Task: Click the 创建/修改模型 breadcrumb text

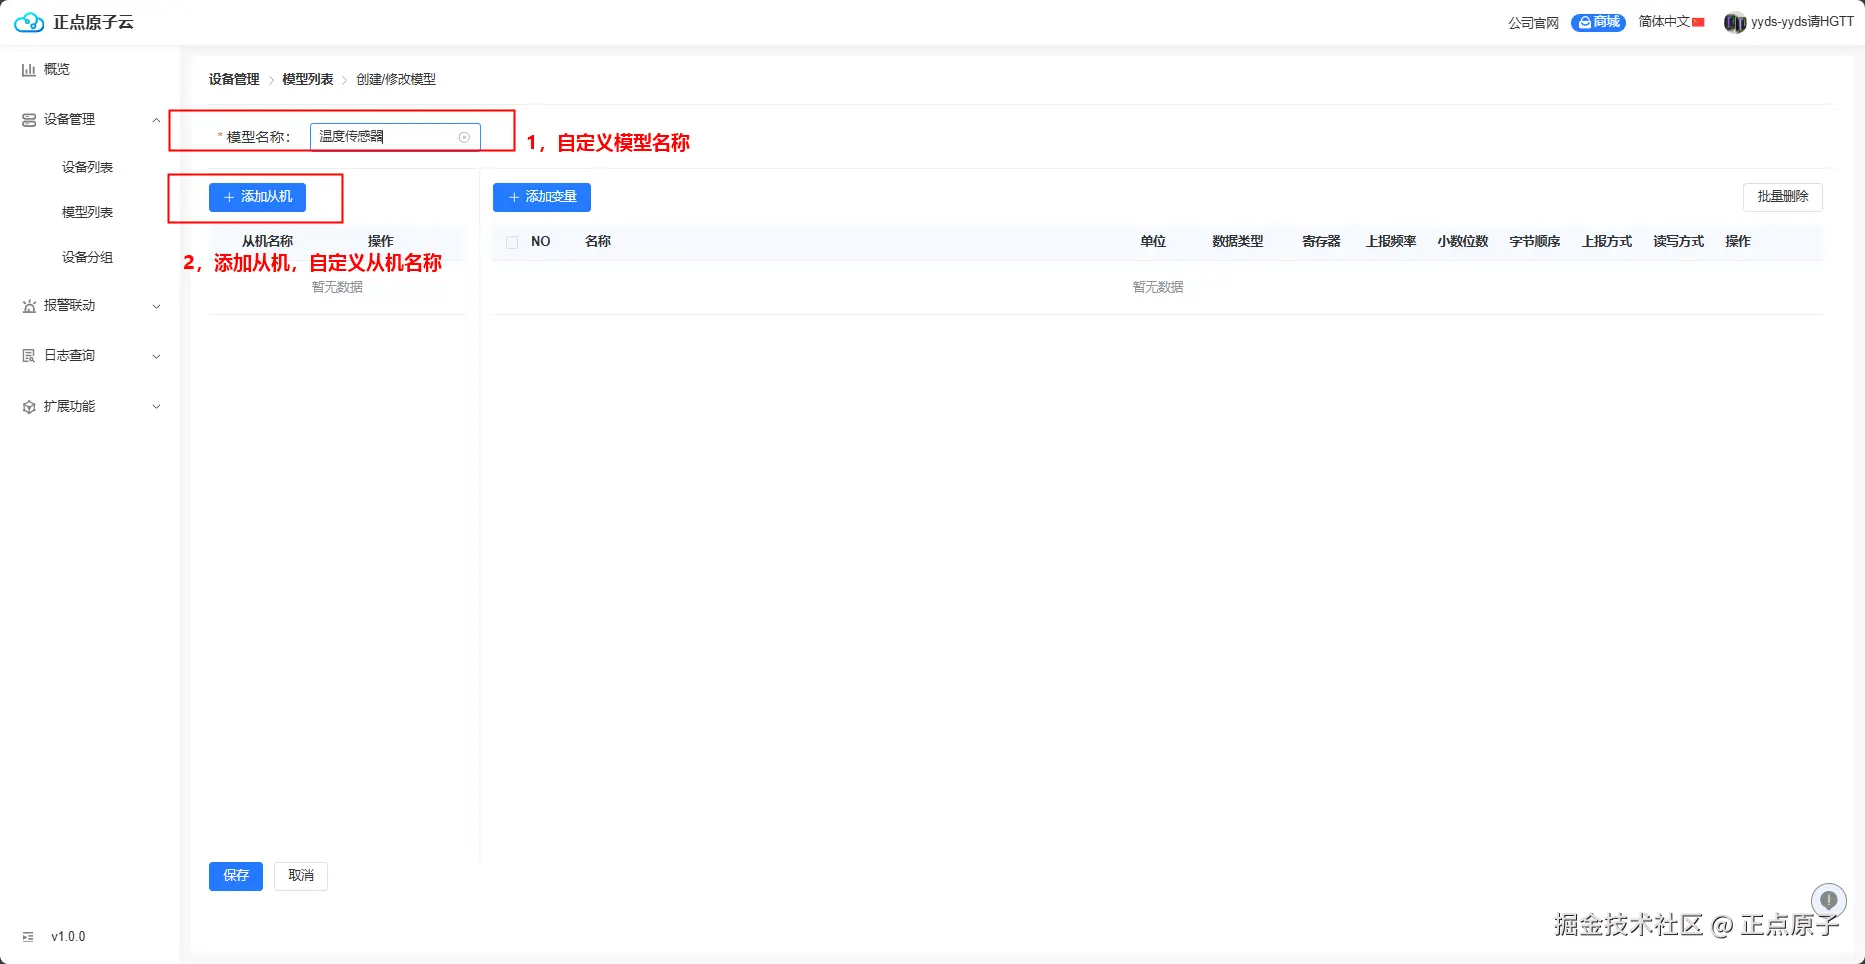Action: coord(396,79)
